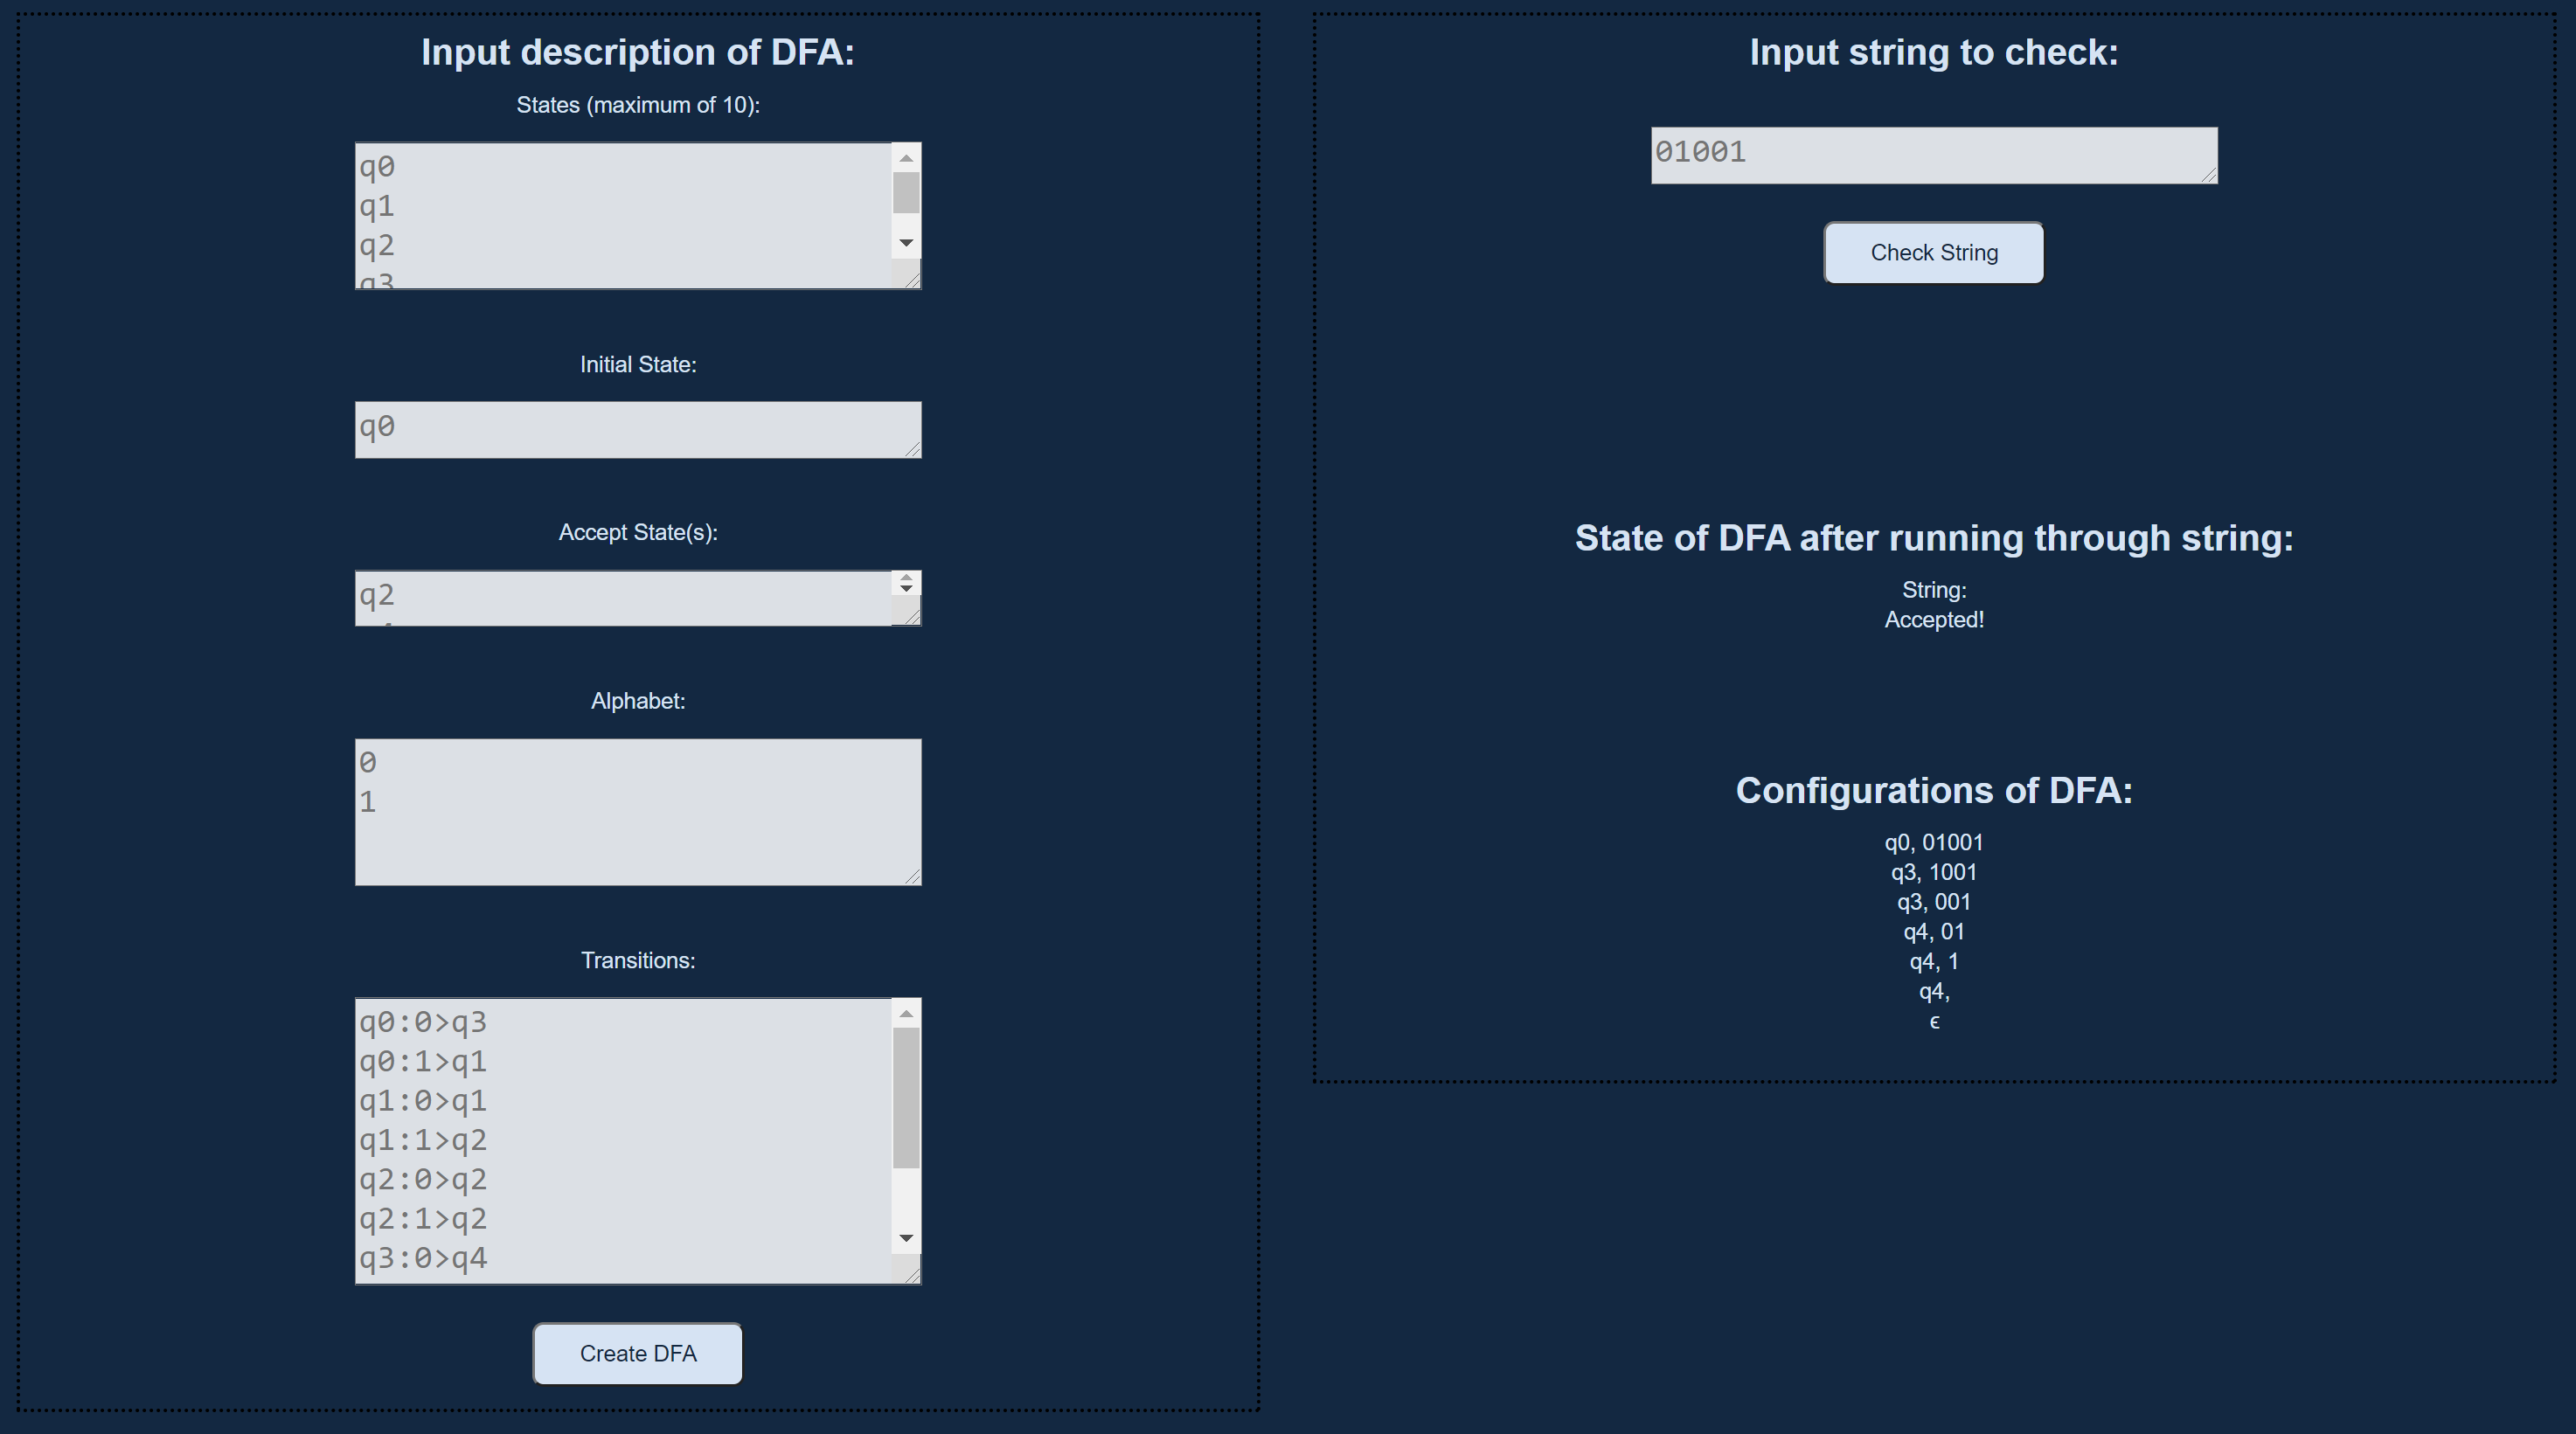The height and width of the screenshot is (1434, 2576).
Task: Click configuration line q3, 1001
Action: 1933,873
